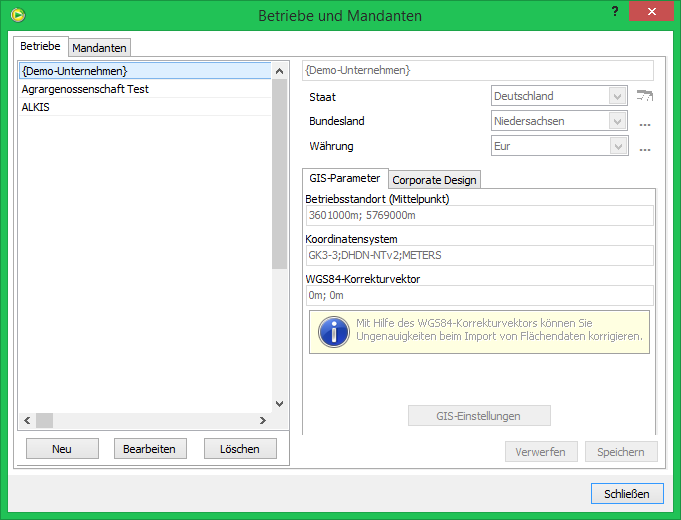Click the ellipsis button beside Bundesland
681x520 pixels.
coord(645,123)
